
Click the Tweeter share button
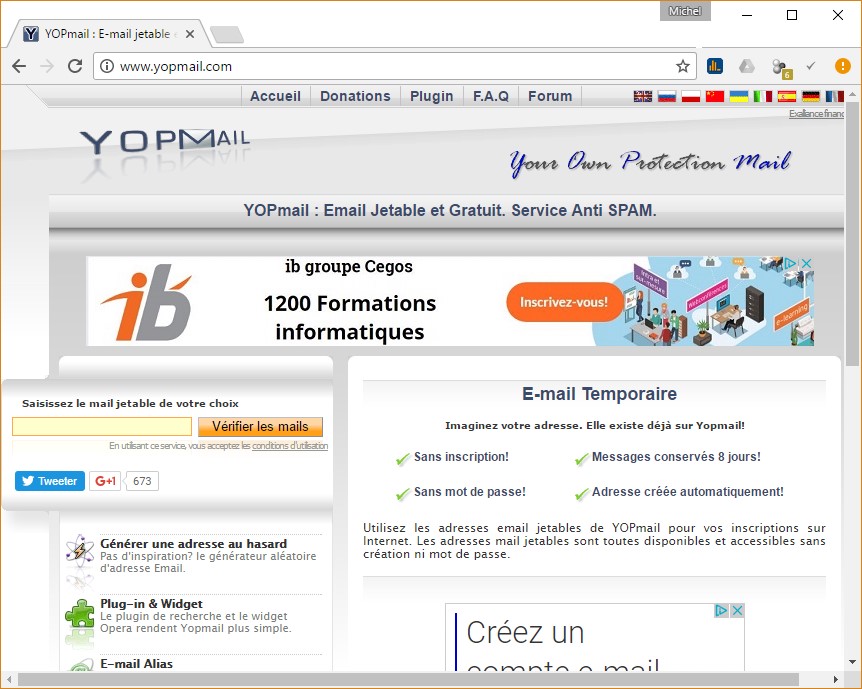coord(49,481)
